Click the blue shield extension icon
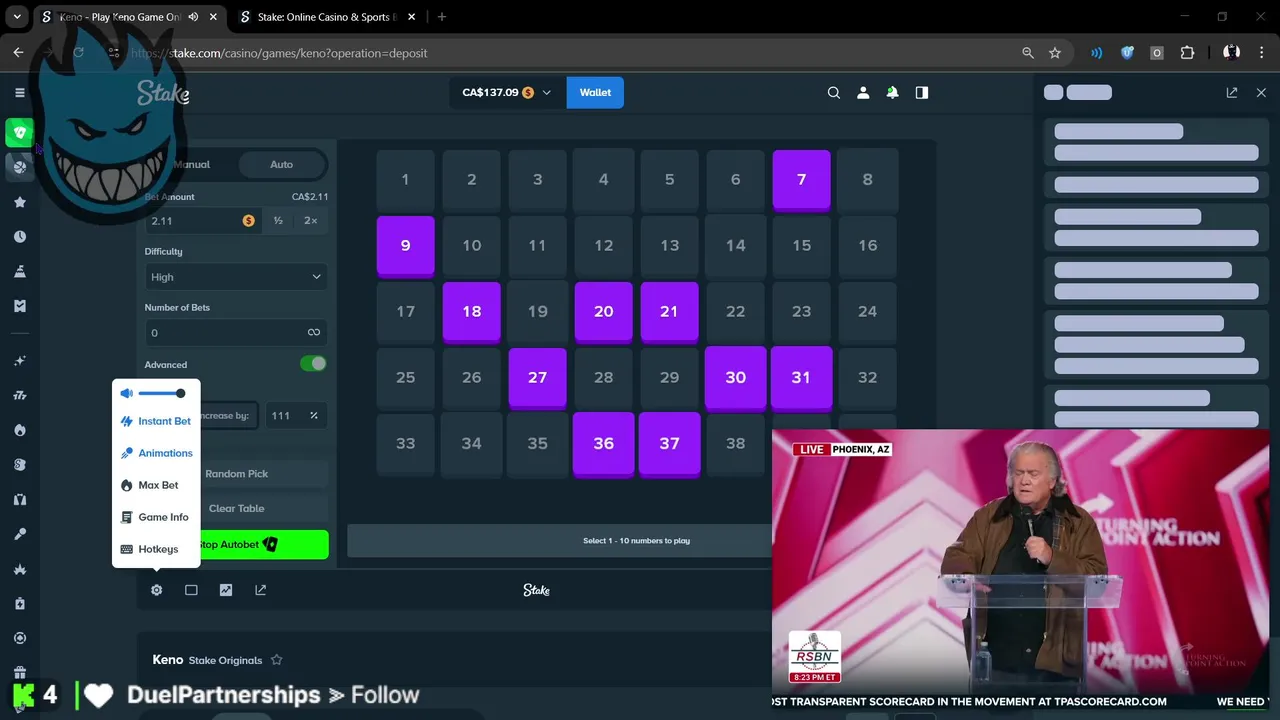 coord(1127,53)
